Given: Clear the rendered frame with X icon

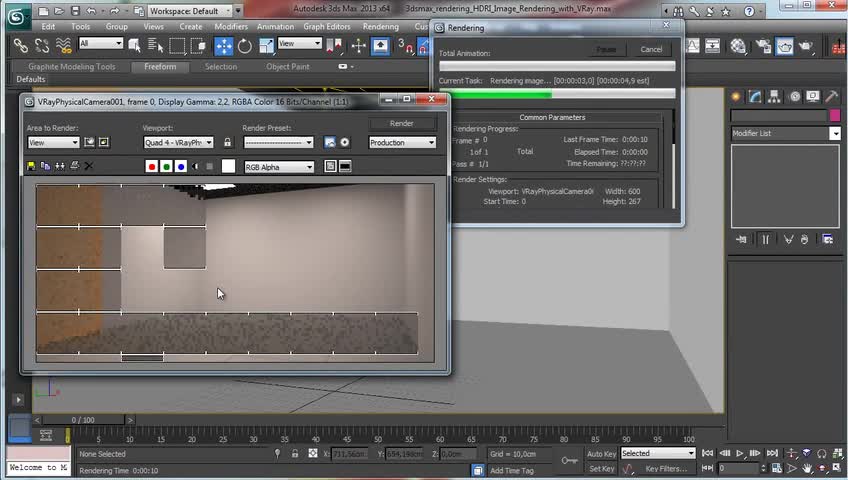Looking at the screenshot, I should point(88,166).
